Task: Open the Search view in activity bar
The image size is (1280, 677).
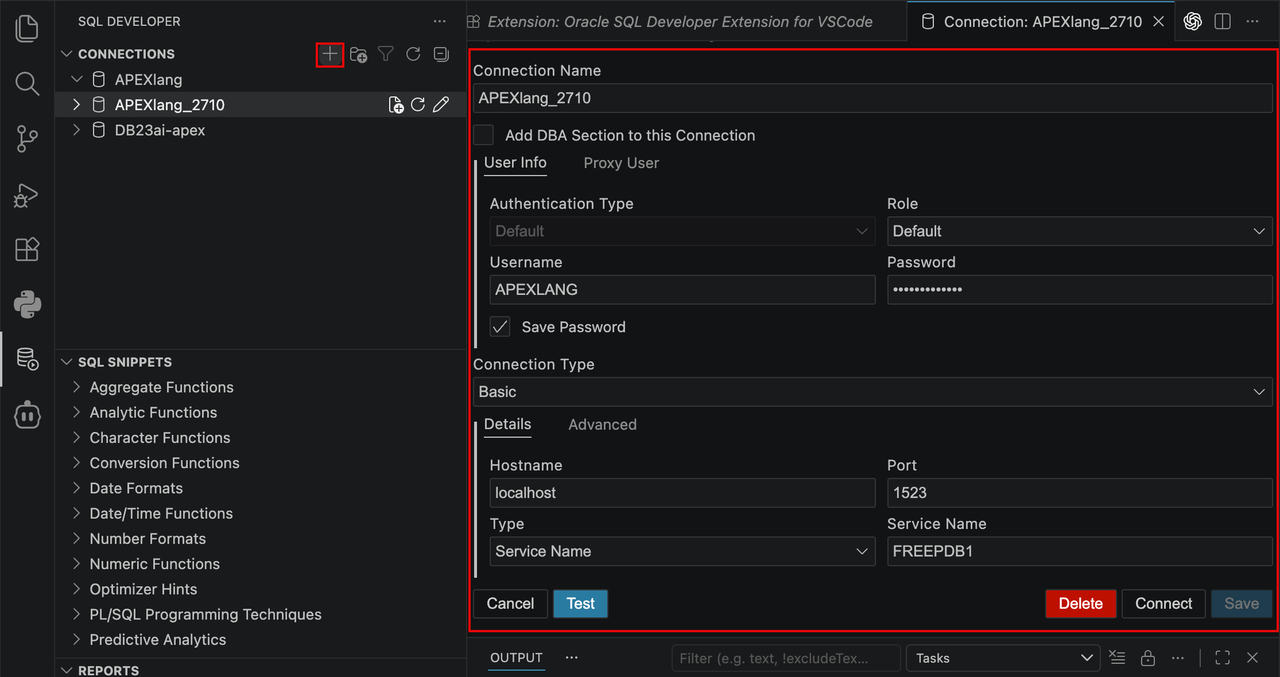Action: point(27,83)
